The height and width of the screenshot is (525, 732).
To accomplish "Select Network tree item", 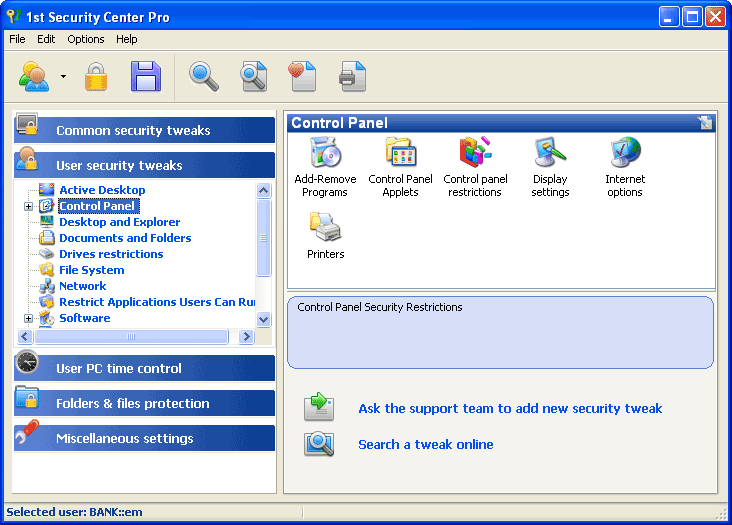I will point(83,286).
